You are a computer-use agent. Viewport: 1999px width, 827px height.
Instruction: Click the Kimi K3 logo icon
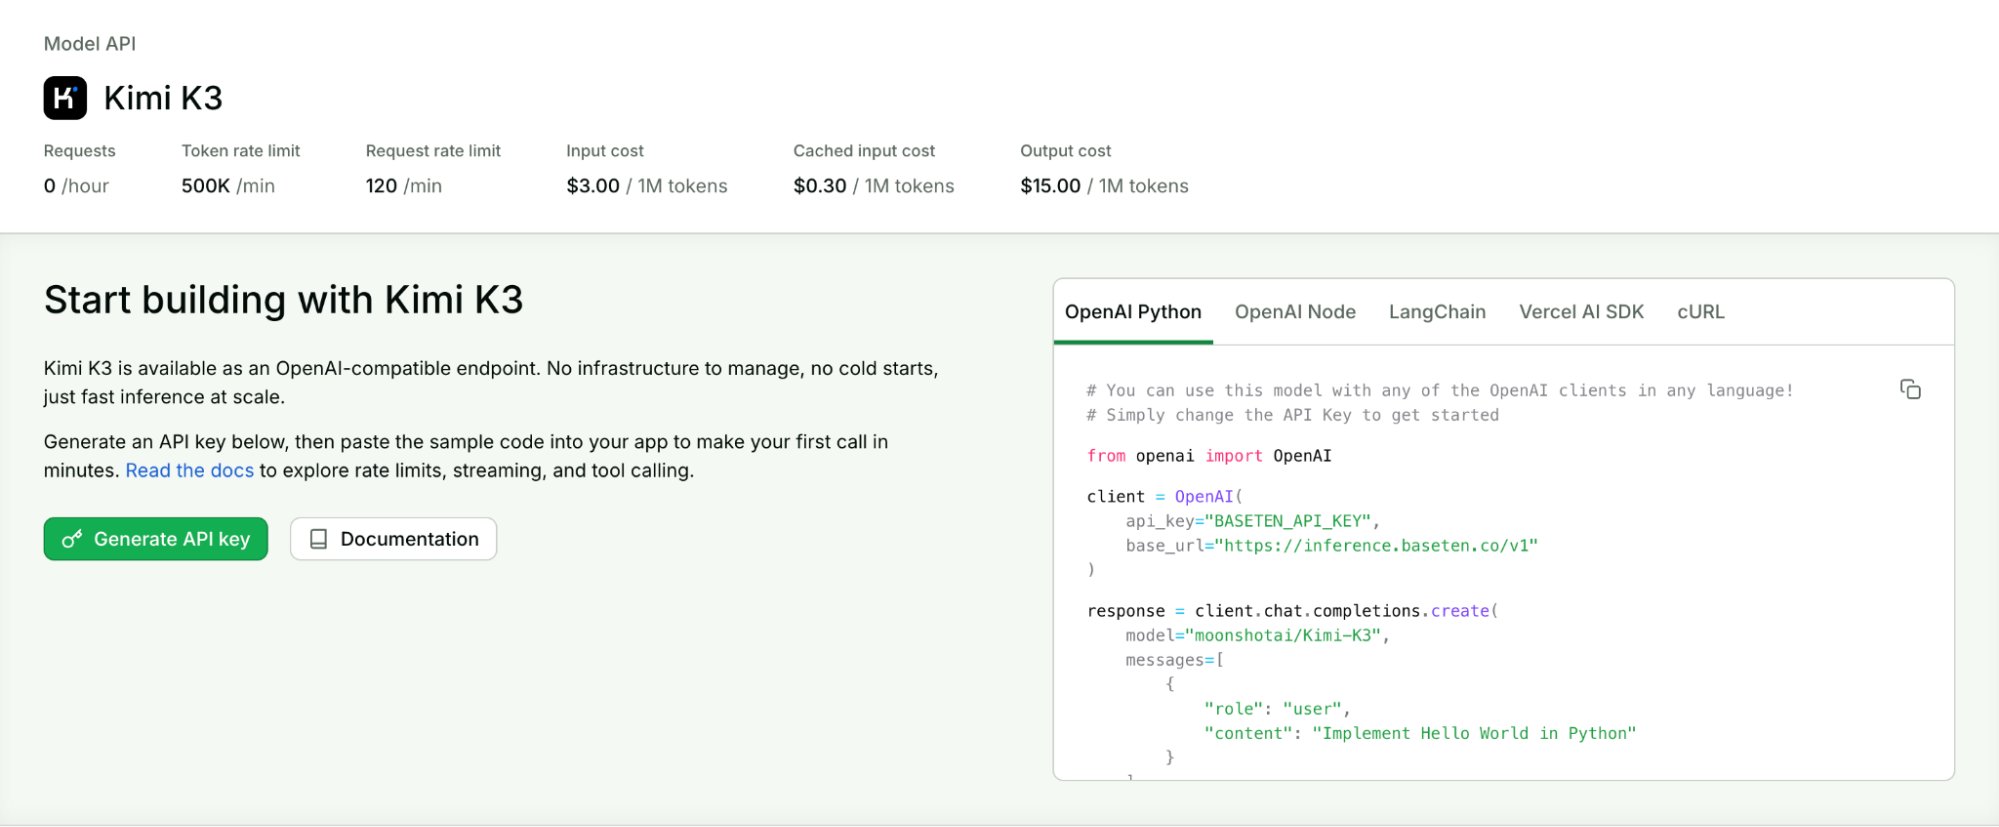[x=65, y=98]
